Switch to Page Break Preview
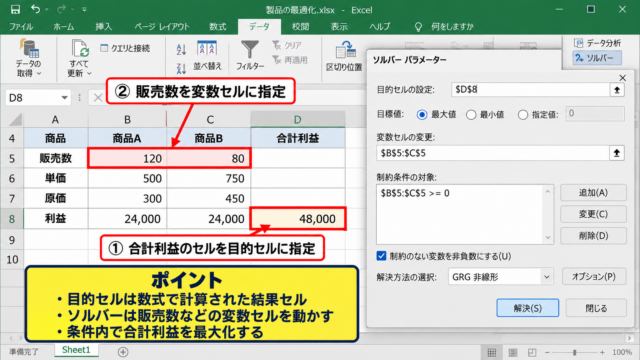 point(532,352)
